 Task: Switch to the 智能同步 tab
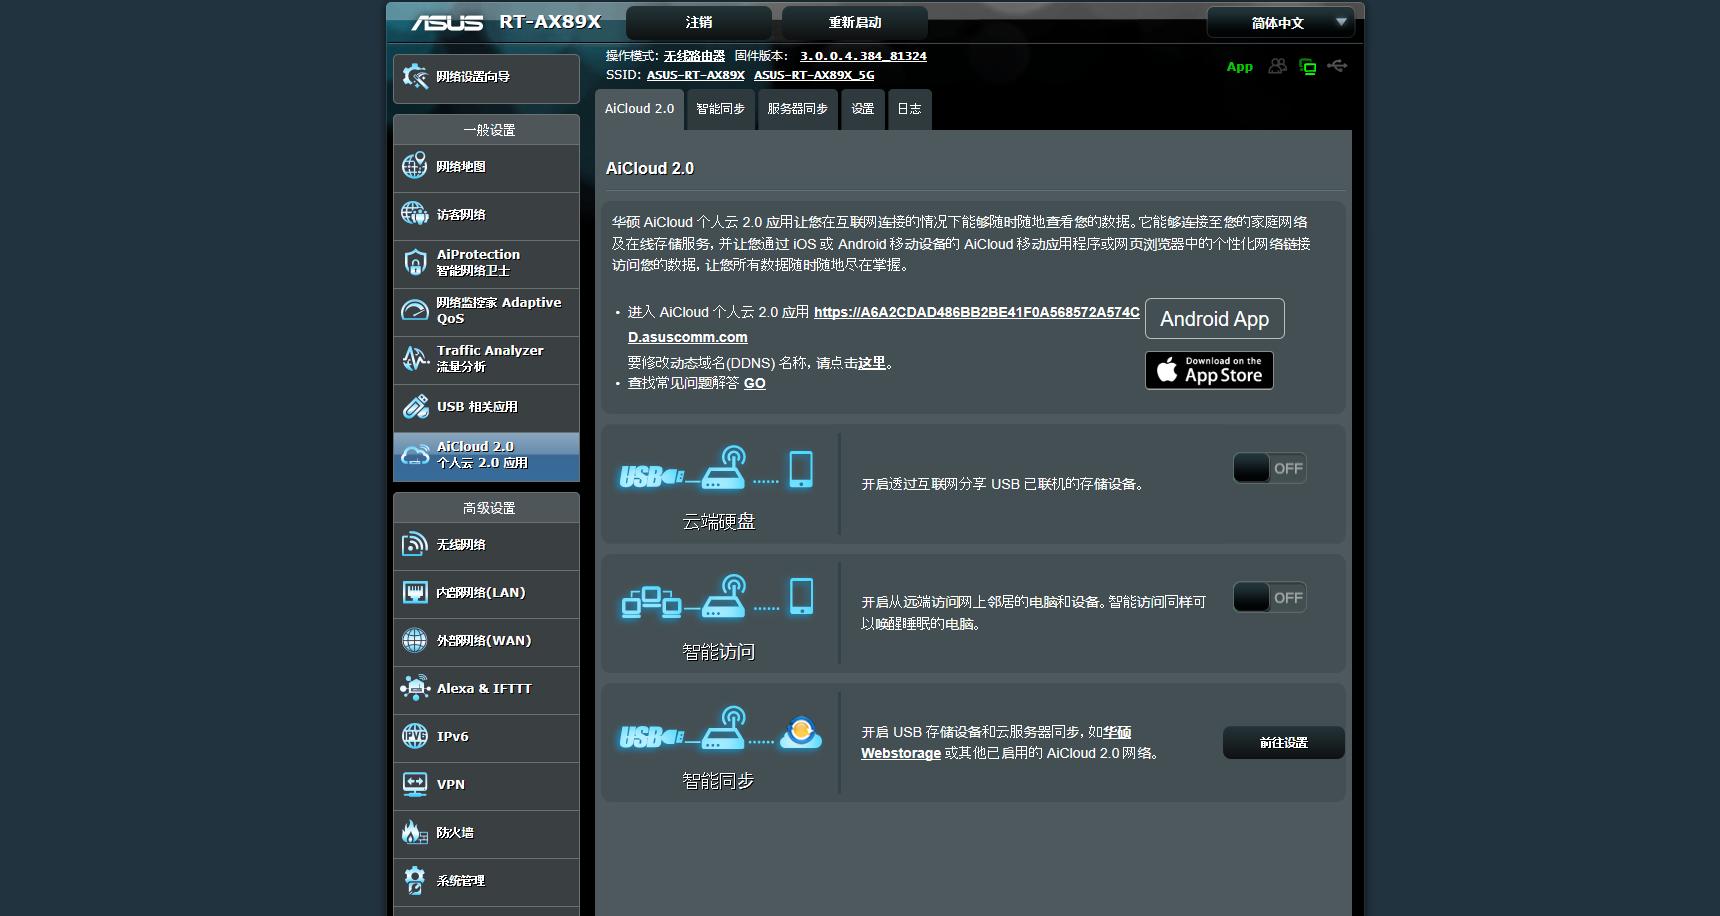(720, 109)
